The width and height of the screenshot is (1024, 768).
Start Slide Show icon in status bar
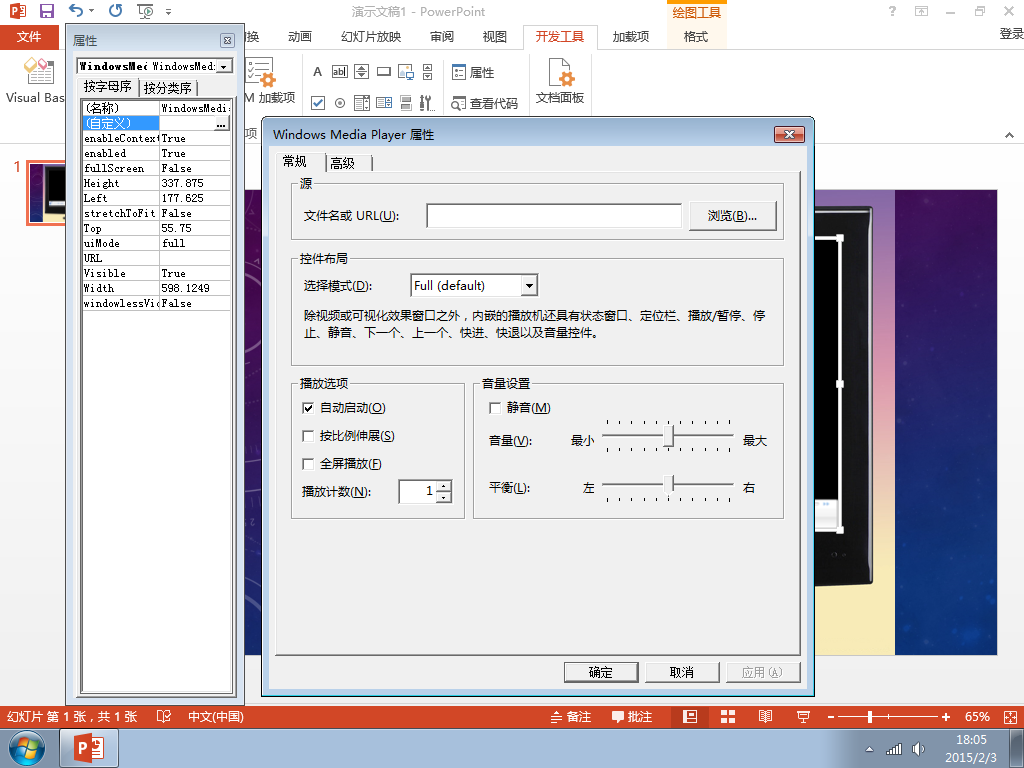[803, 717]
